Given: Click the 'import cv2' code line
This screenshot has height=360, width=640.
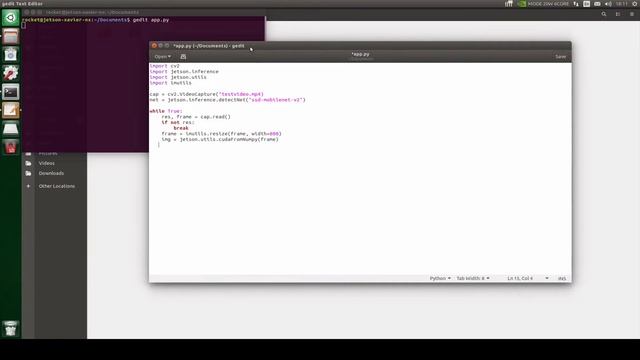Looking at the screenshot, I should pyautogui.click(x=164, y=66).
